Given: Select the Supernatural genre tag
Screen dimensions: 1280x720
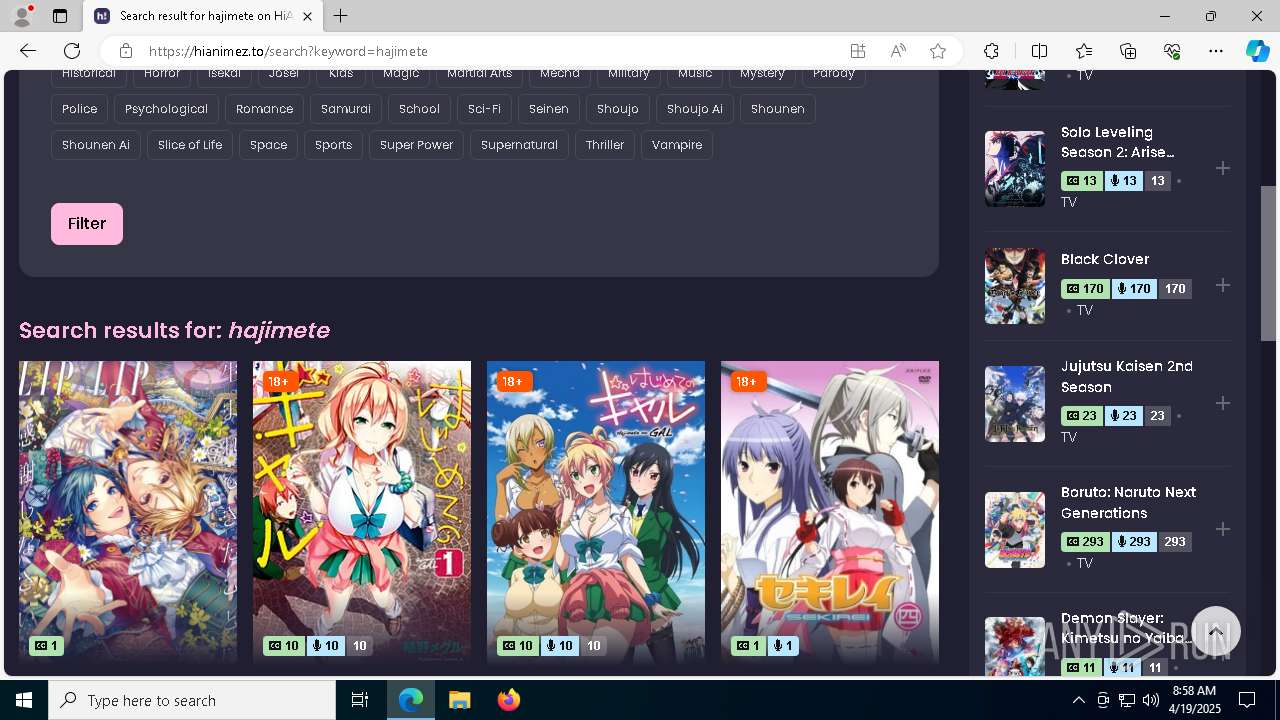Looking at the screenshot, I should click(x=519, y=145).
